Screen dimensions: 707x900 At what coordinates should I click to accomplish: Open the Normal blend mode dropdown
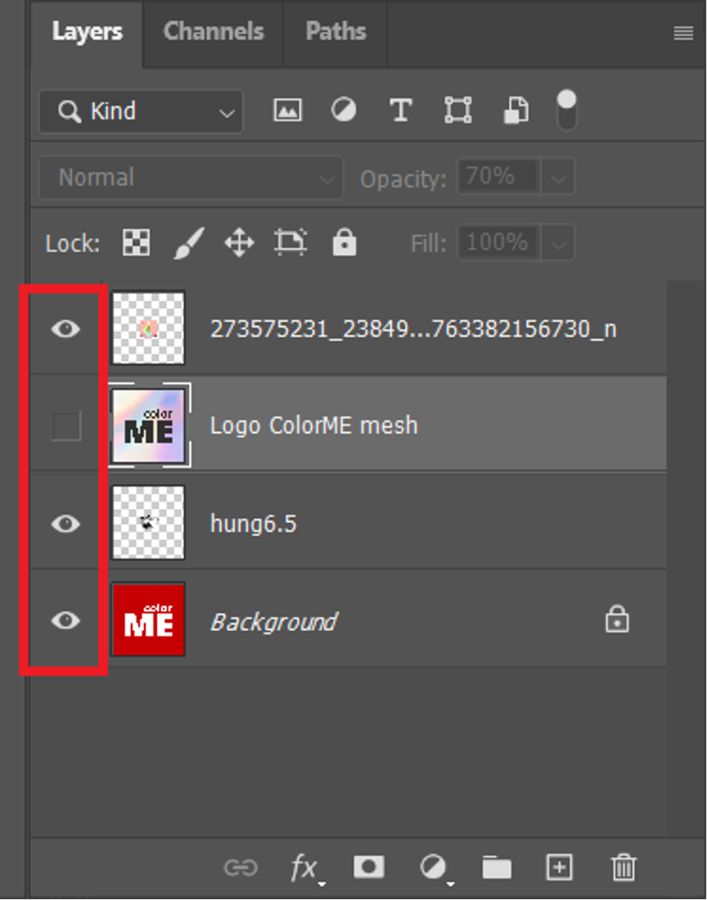pyautogui.click(x=191, y=177)
